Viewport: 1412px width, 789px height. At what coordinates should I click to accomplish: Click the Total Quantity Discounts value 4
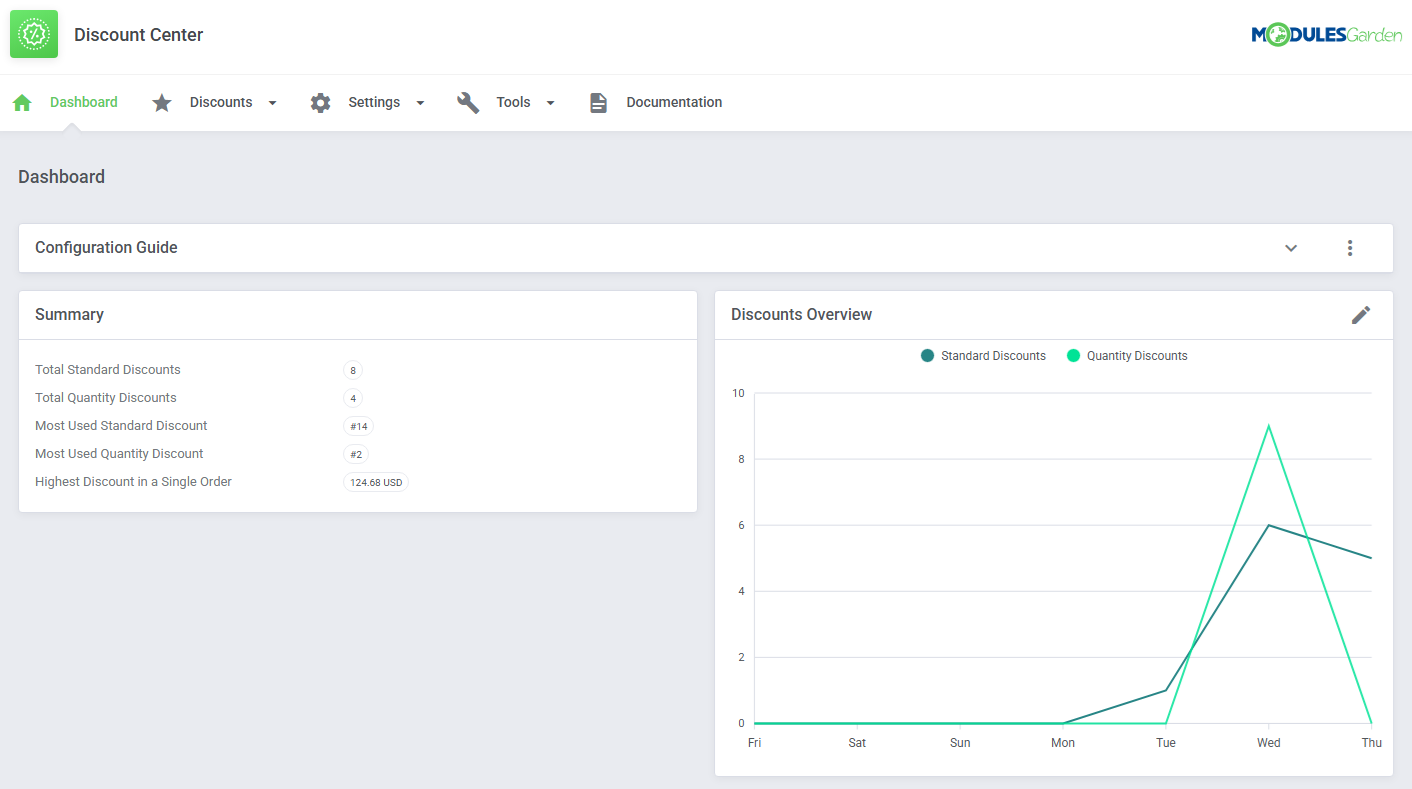click(x=353, y=398)
